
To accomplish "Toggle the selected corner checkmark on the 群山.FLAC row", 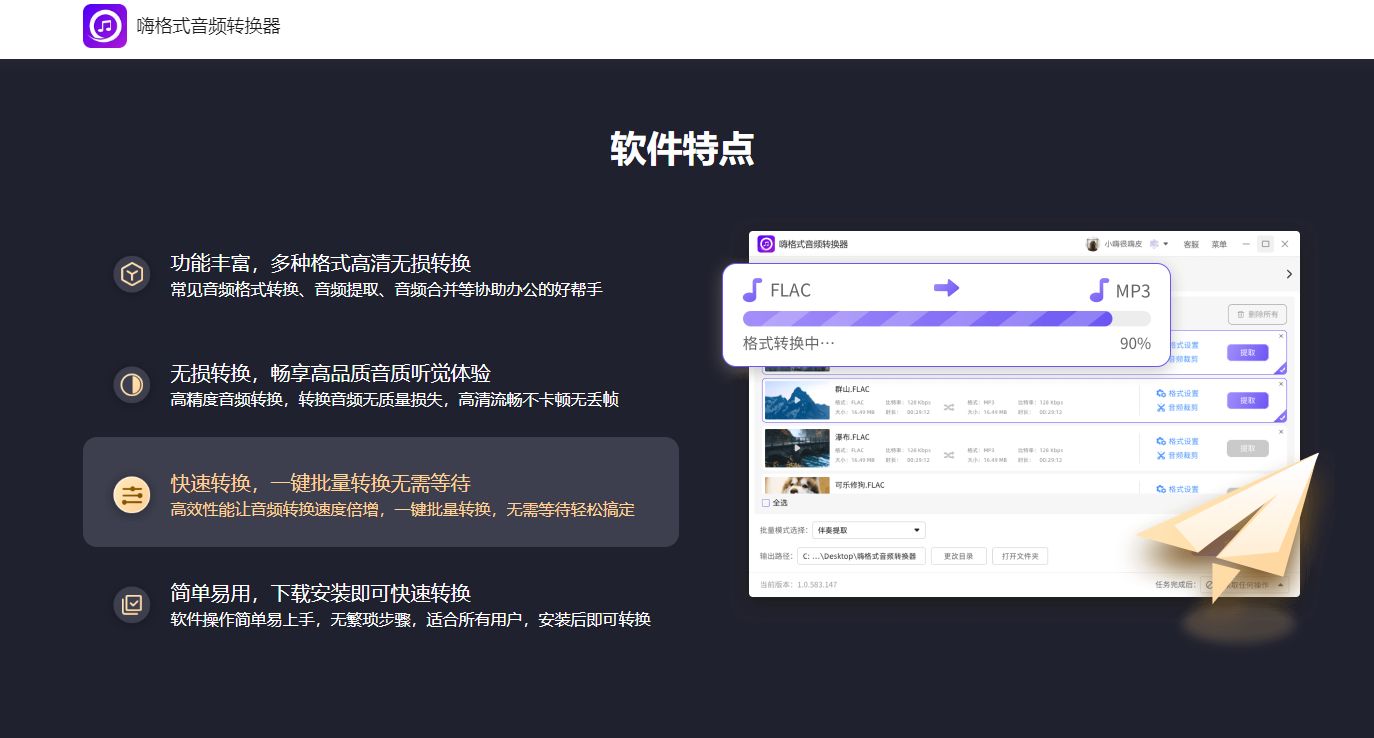I will 1280,416.
